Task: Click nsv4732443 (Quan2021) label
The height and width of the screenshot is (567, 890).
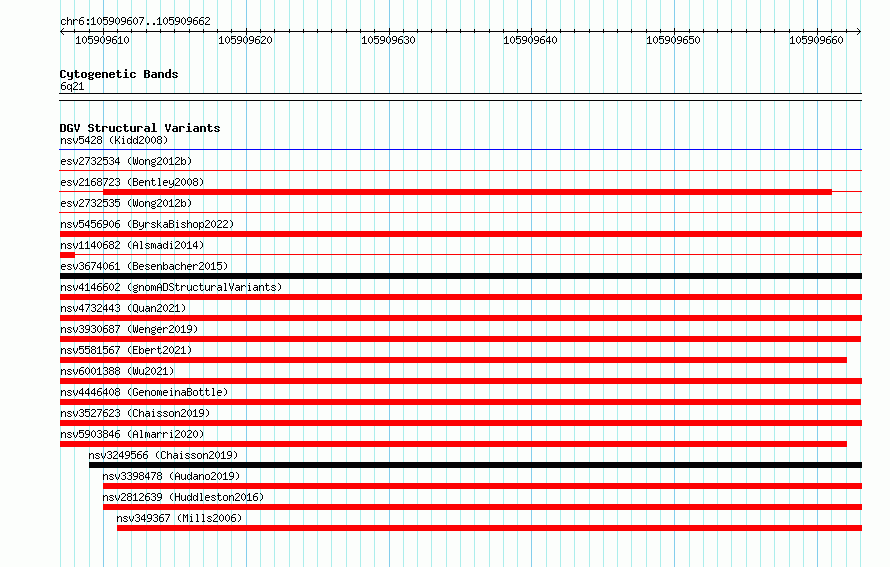Action: (123, 308)
